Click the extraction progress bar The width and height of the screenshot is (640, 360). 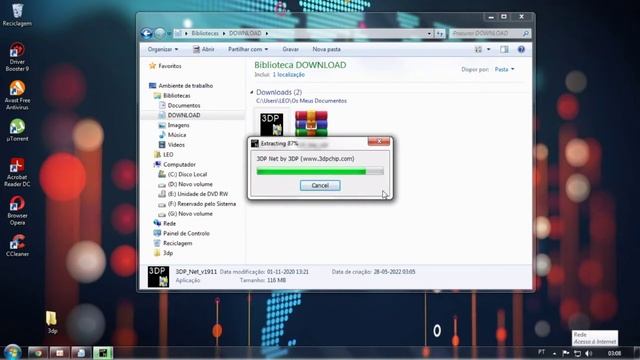[320, 172]
